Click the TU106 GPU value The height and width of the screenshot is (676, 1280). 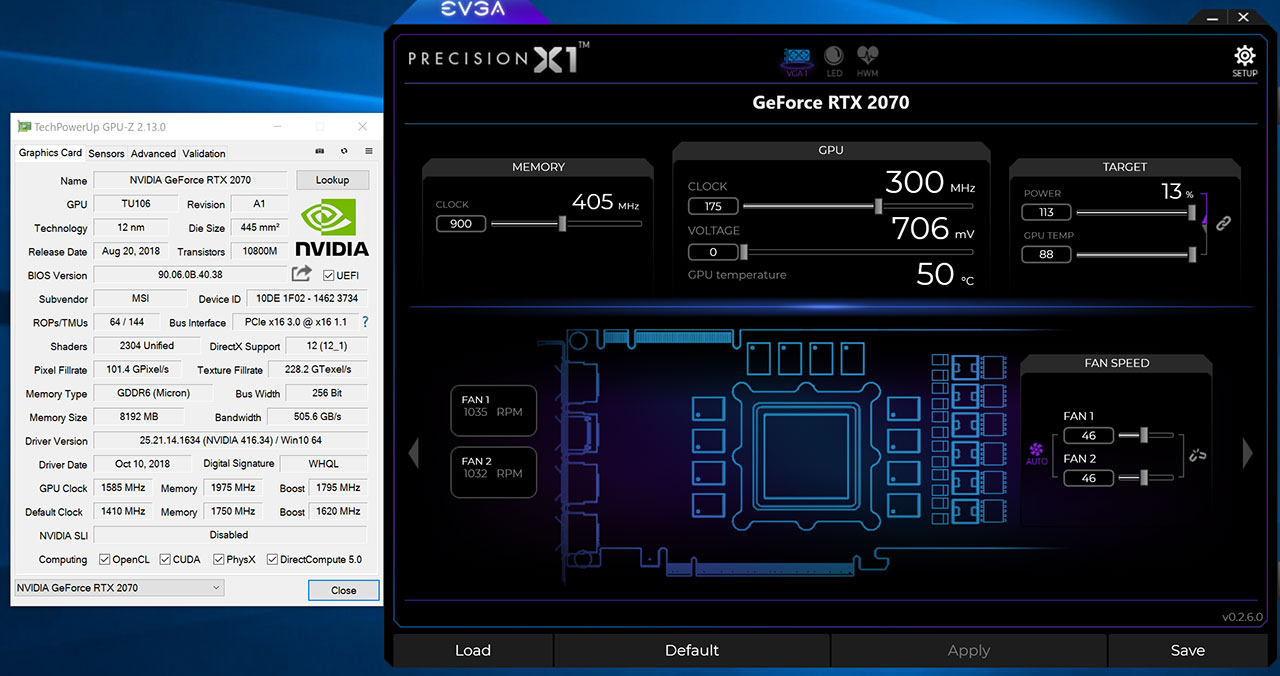coord(135,204)
